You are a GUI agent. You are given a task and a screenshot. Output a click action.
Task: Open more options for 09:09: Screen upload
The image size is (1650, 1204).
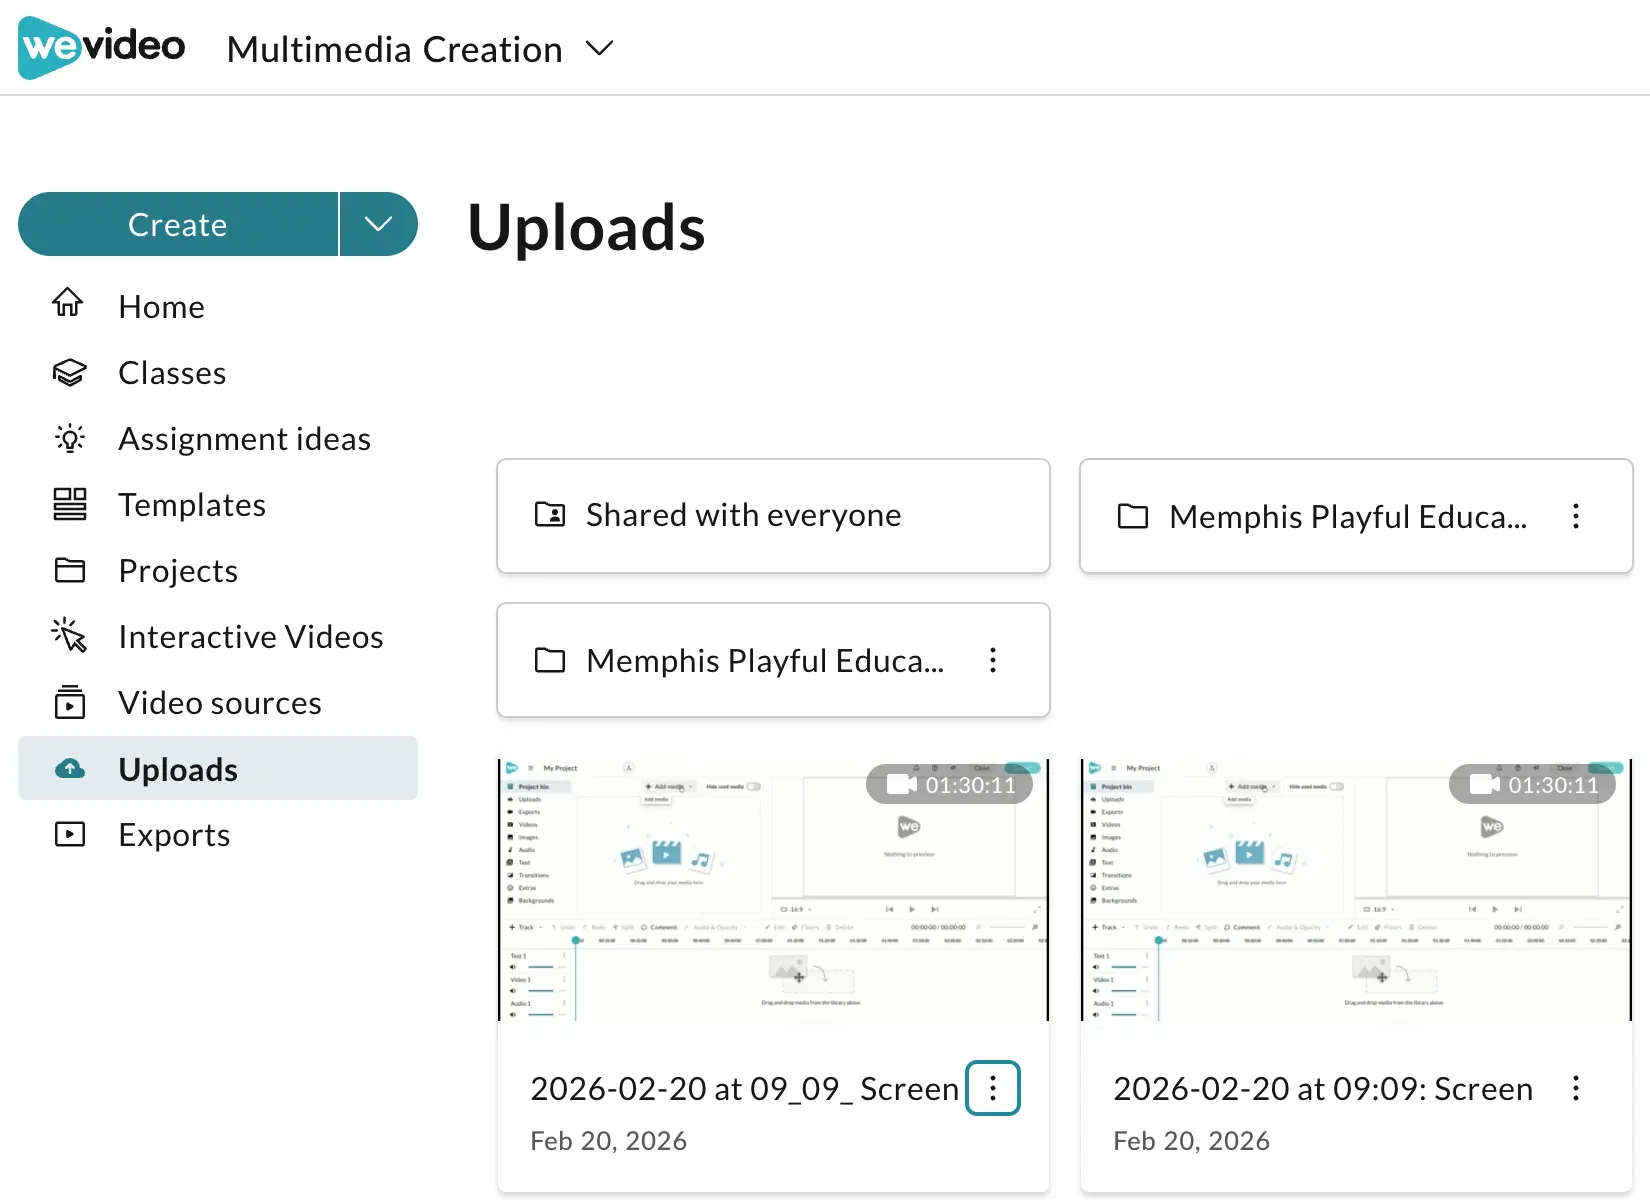click(1576, 1088)
